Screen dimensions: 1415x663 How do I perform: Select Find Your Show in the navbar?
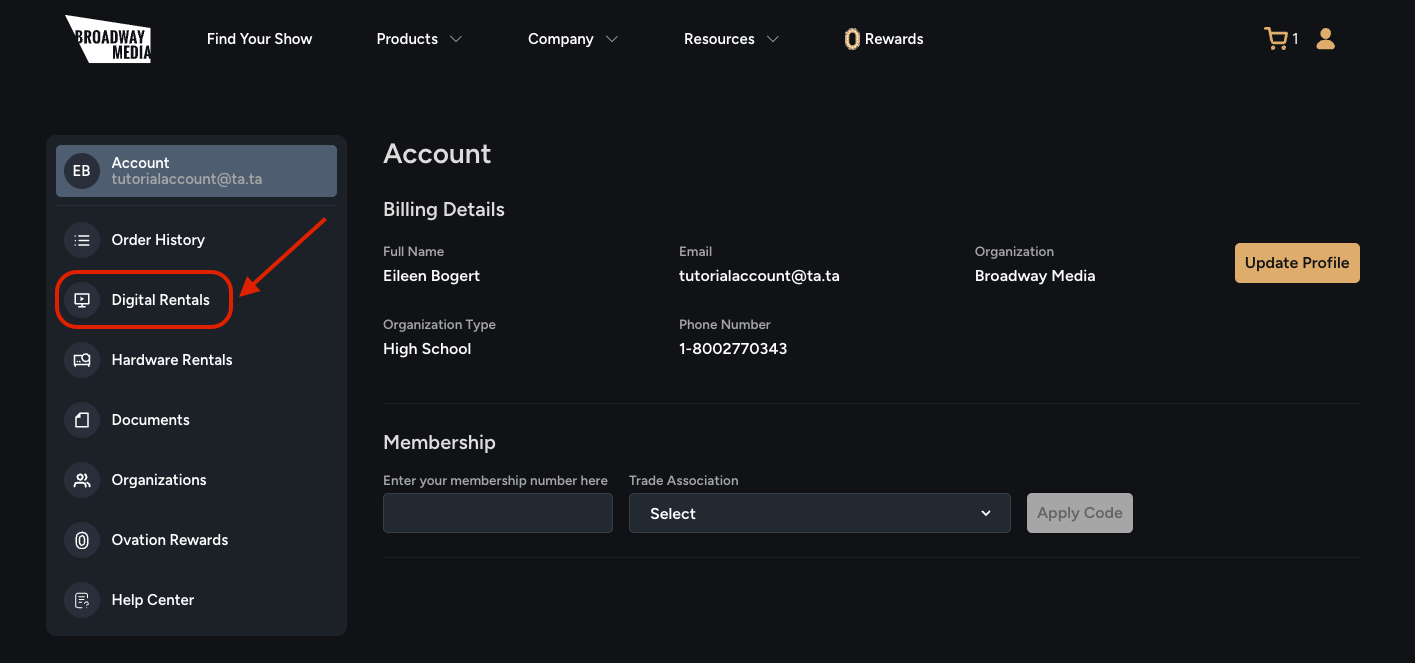point(259,38)
